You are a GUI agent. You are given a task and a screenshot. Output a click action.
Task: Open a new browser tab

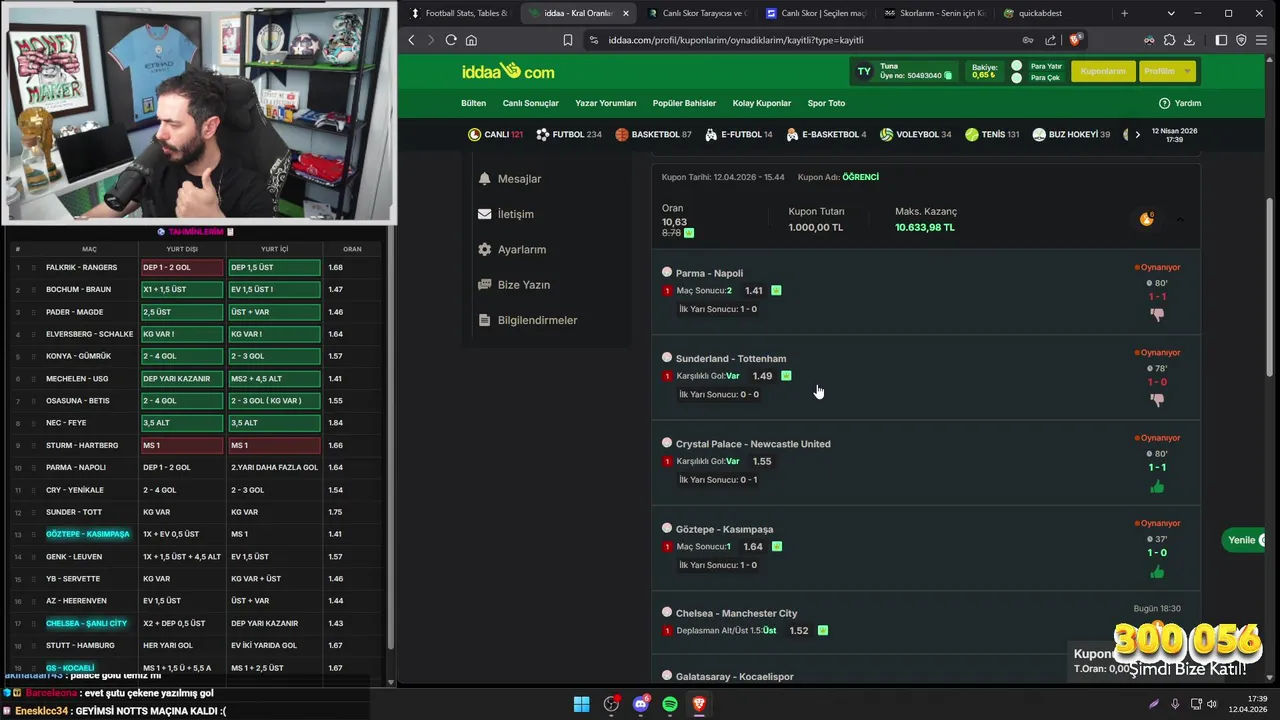point(1124,13)
